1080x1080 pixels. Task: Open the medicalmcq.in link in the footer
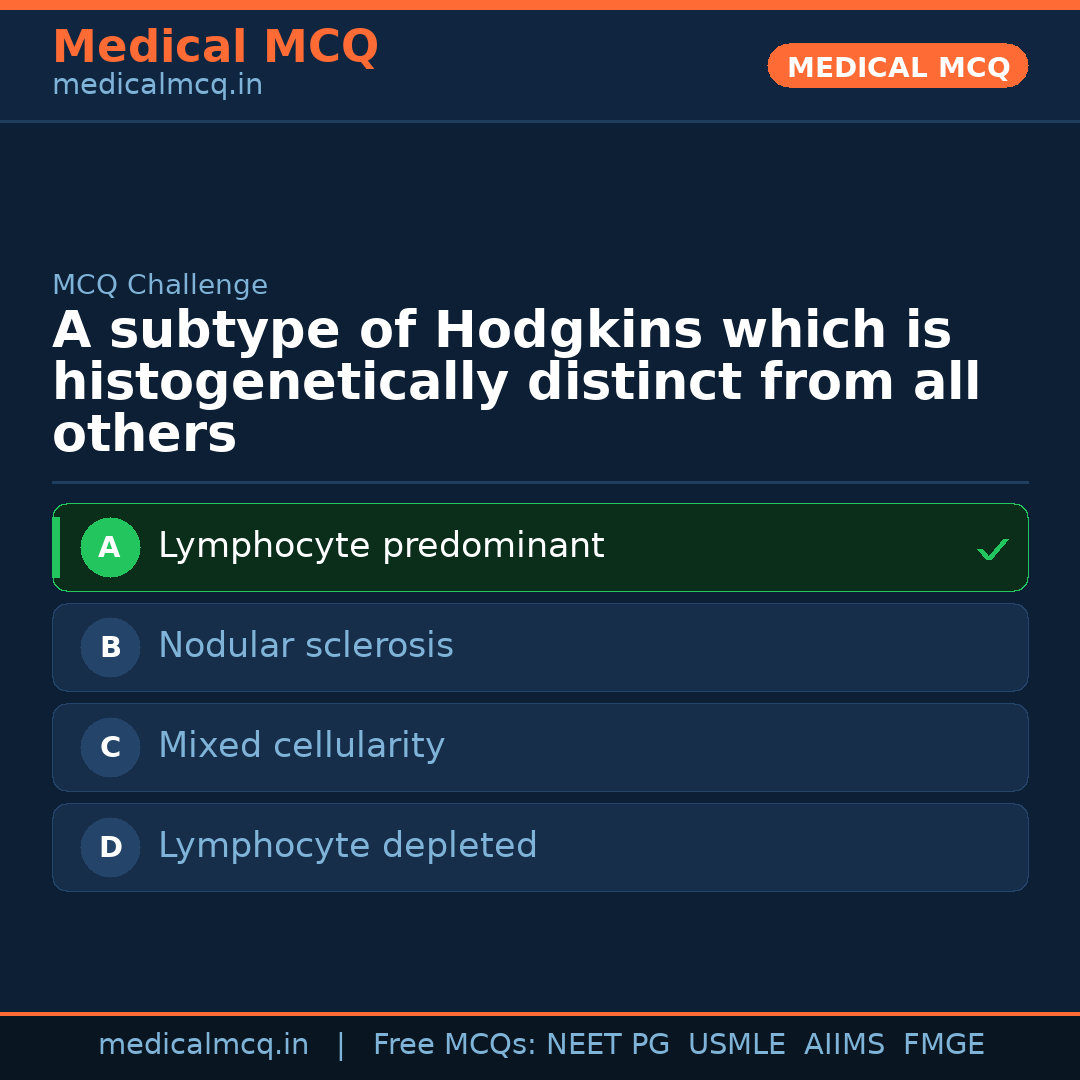[x=203, y=1045]
